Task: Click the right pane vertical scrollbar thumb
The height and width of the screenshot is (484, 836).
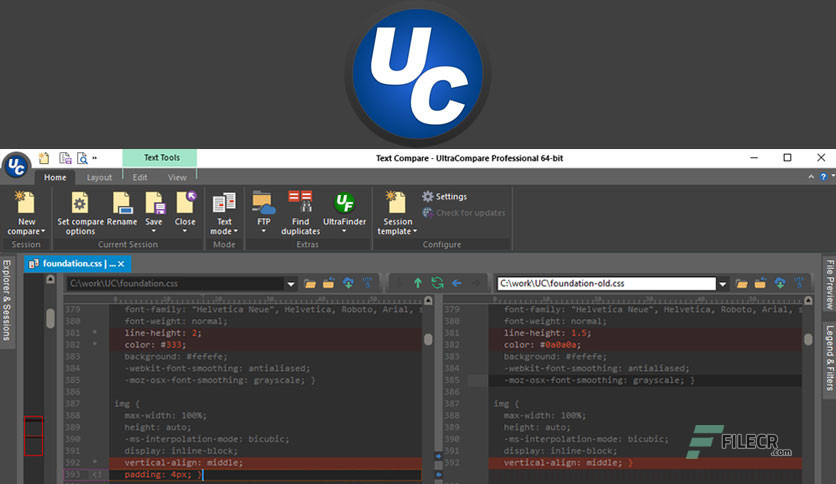Action: click(808, 339)
